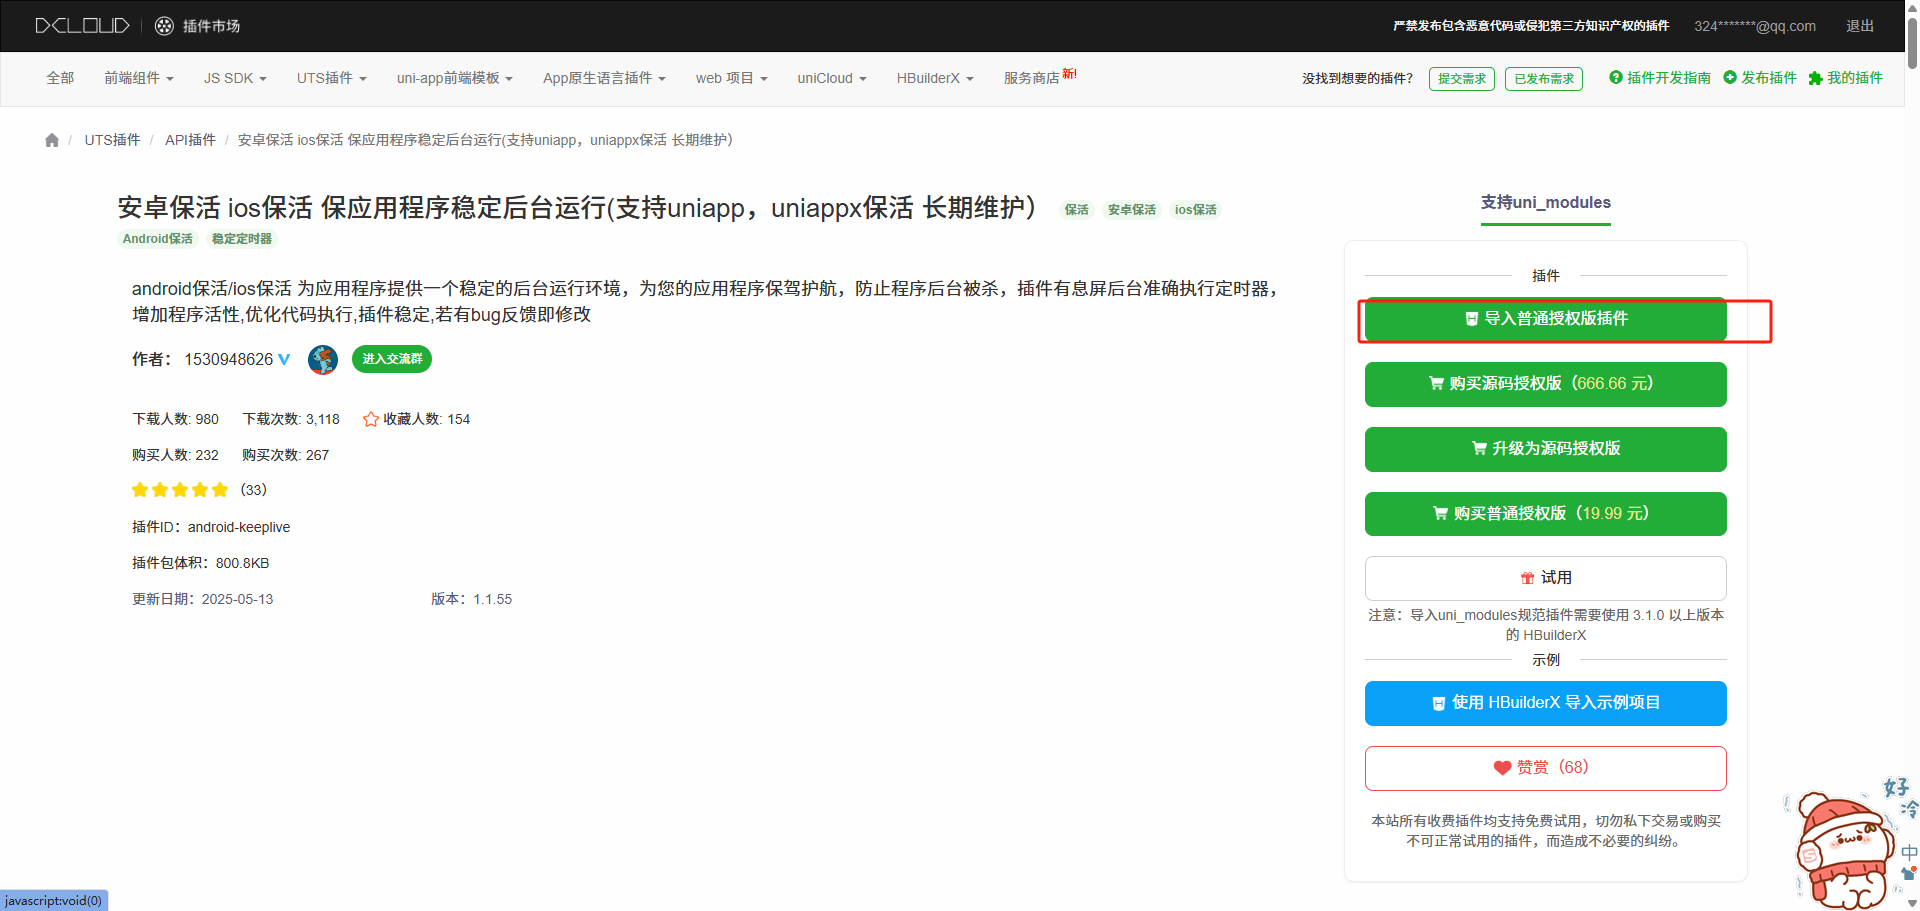
Task: Click the 进入交流群 button
Action: [x=392, y=359]
